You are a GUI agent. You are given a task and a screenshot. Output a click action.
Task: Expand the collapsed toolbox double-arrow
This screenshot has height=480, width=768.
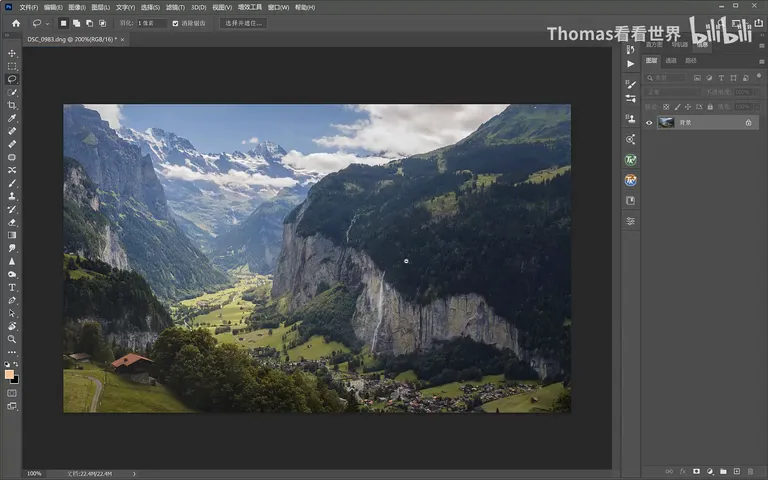[7, 35]
